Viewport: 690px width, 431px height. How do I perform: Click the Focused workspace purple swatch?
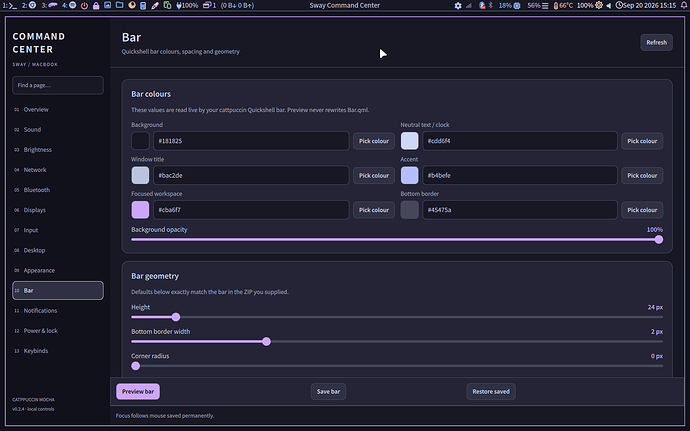click(140, 210)
